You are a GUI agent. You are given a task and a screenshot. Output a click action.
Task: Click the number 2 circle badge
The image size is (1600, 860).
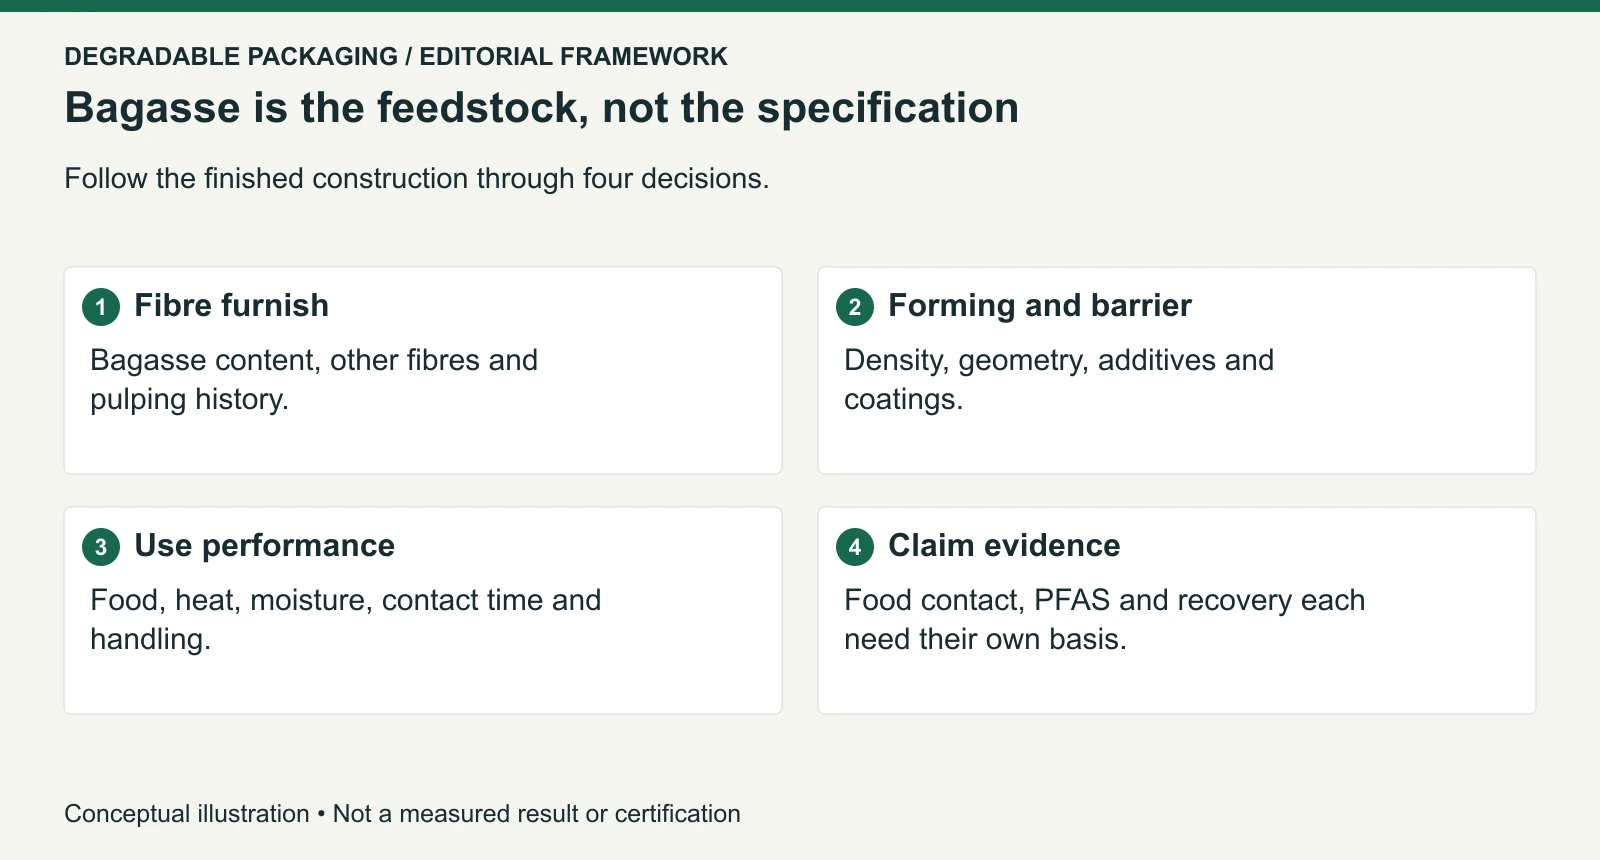(x=855, y=307)
